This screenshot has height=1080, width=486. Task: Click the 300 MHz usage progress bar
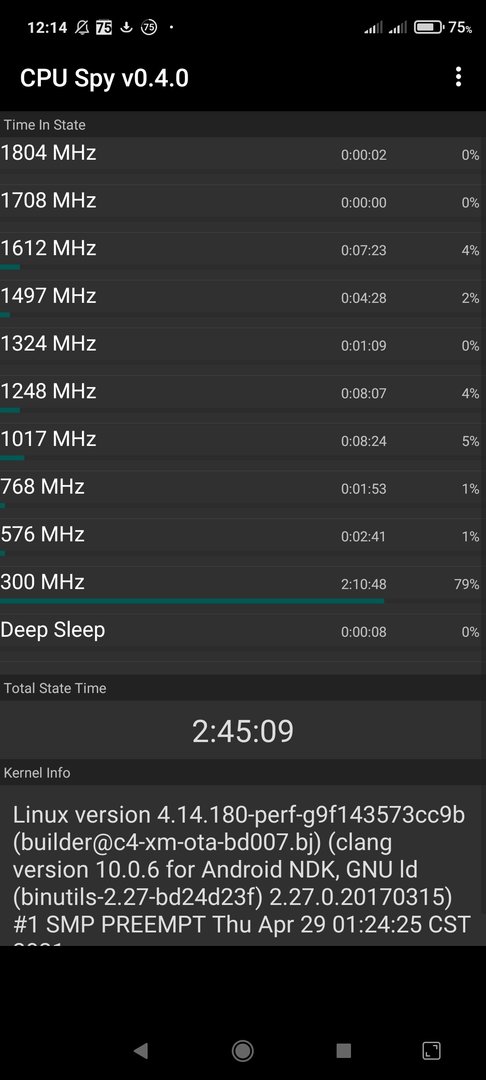pyautogui.click(x=192, y=601)
